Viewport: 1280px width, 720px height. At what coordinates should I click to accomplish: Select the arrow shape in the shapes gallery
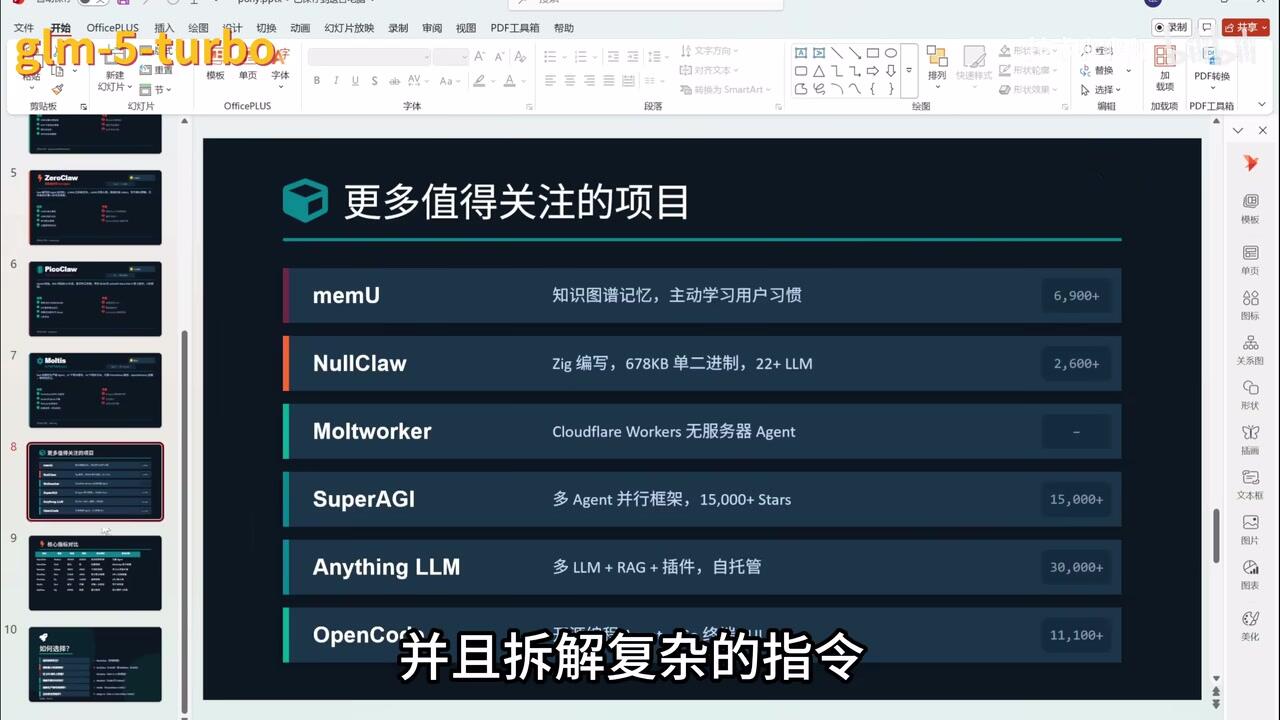coord(873,71)
